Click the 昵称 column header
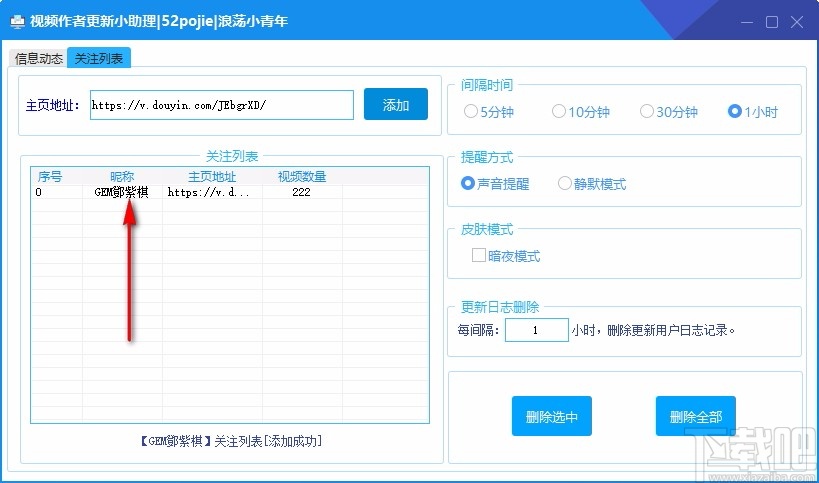This screenshot has height=483, width=819. click(122, 176)
